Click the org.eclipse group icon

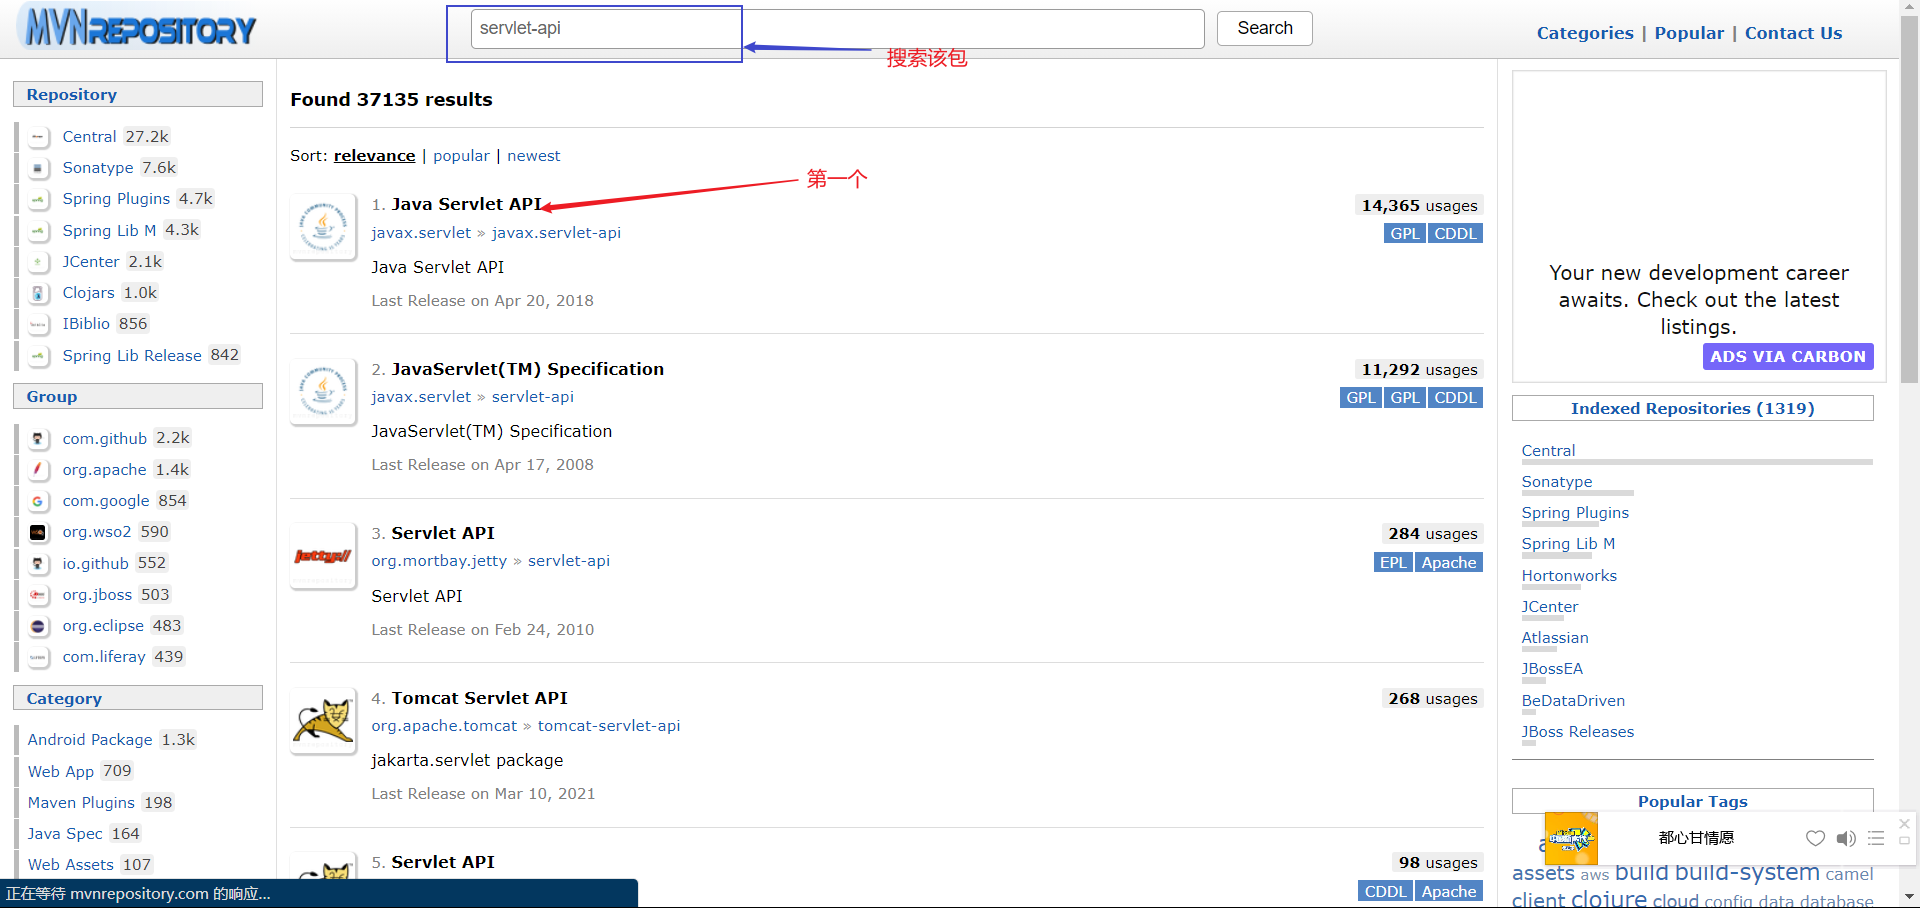39,626
